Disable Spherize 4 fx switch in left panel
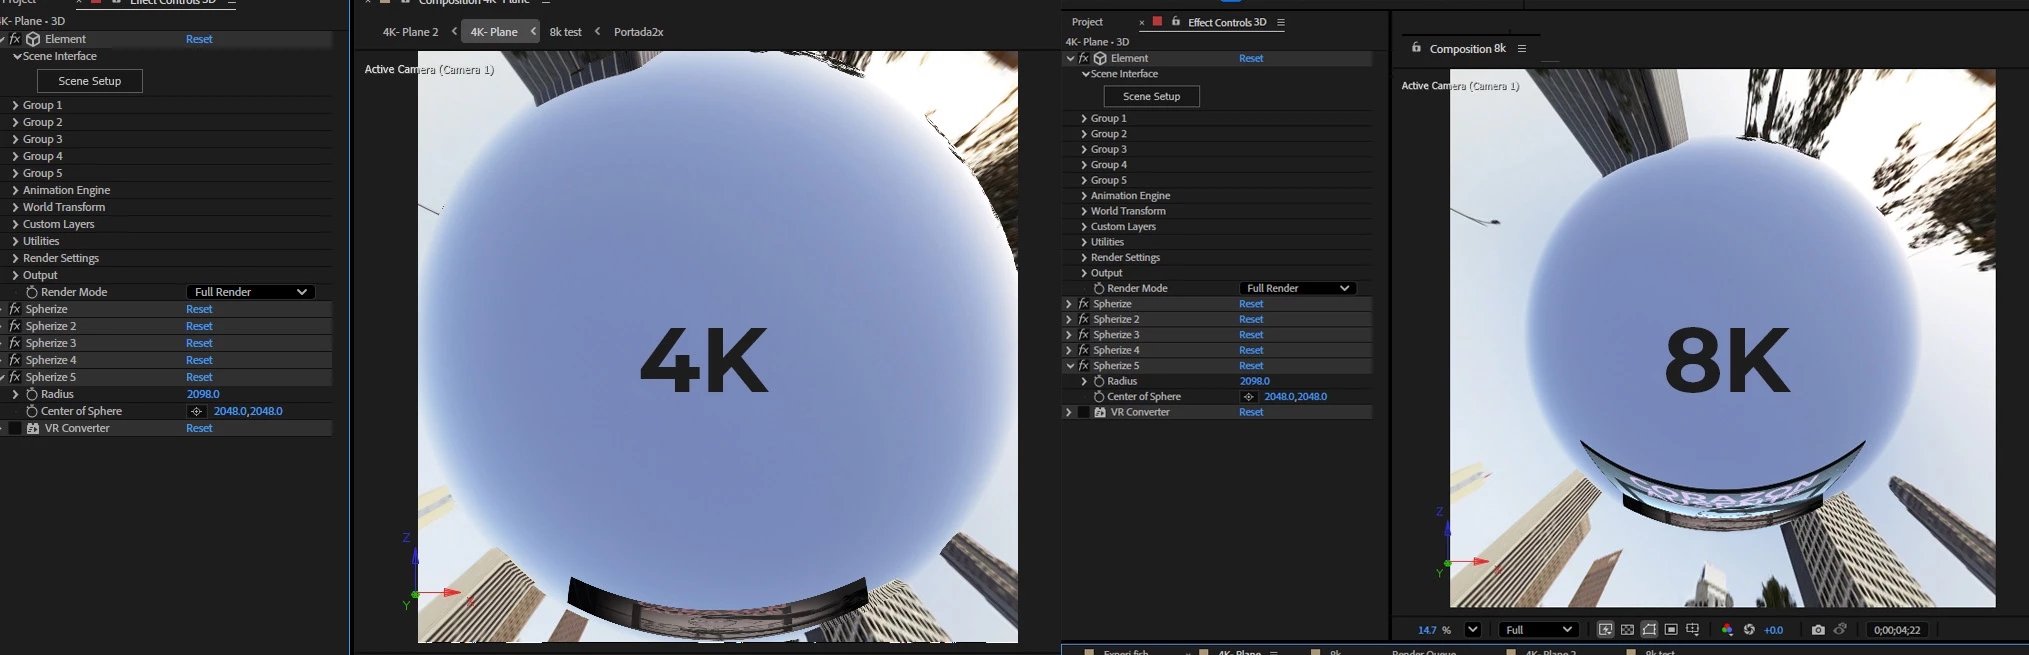Screen dimensions: 2029x655 15,360
